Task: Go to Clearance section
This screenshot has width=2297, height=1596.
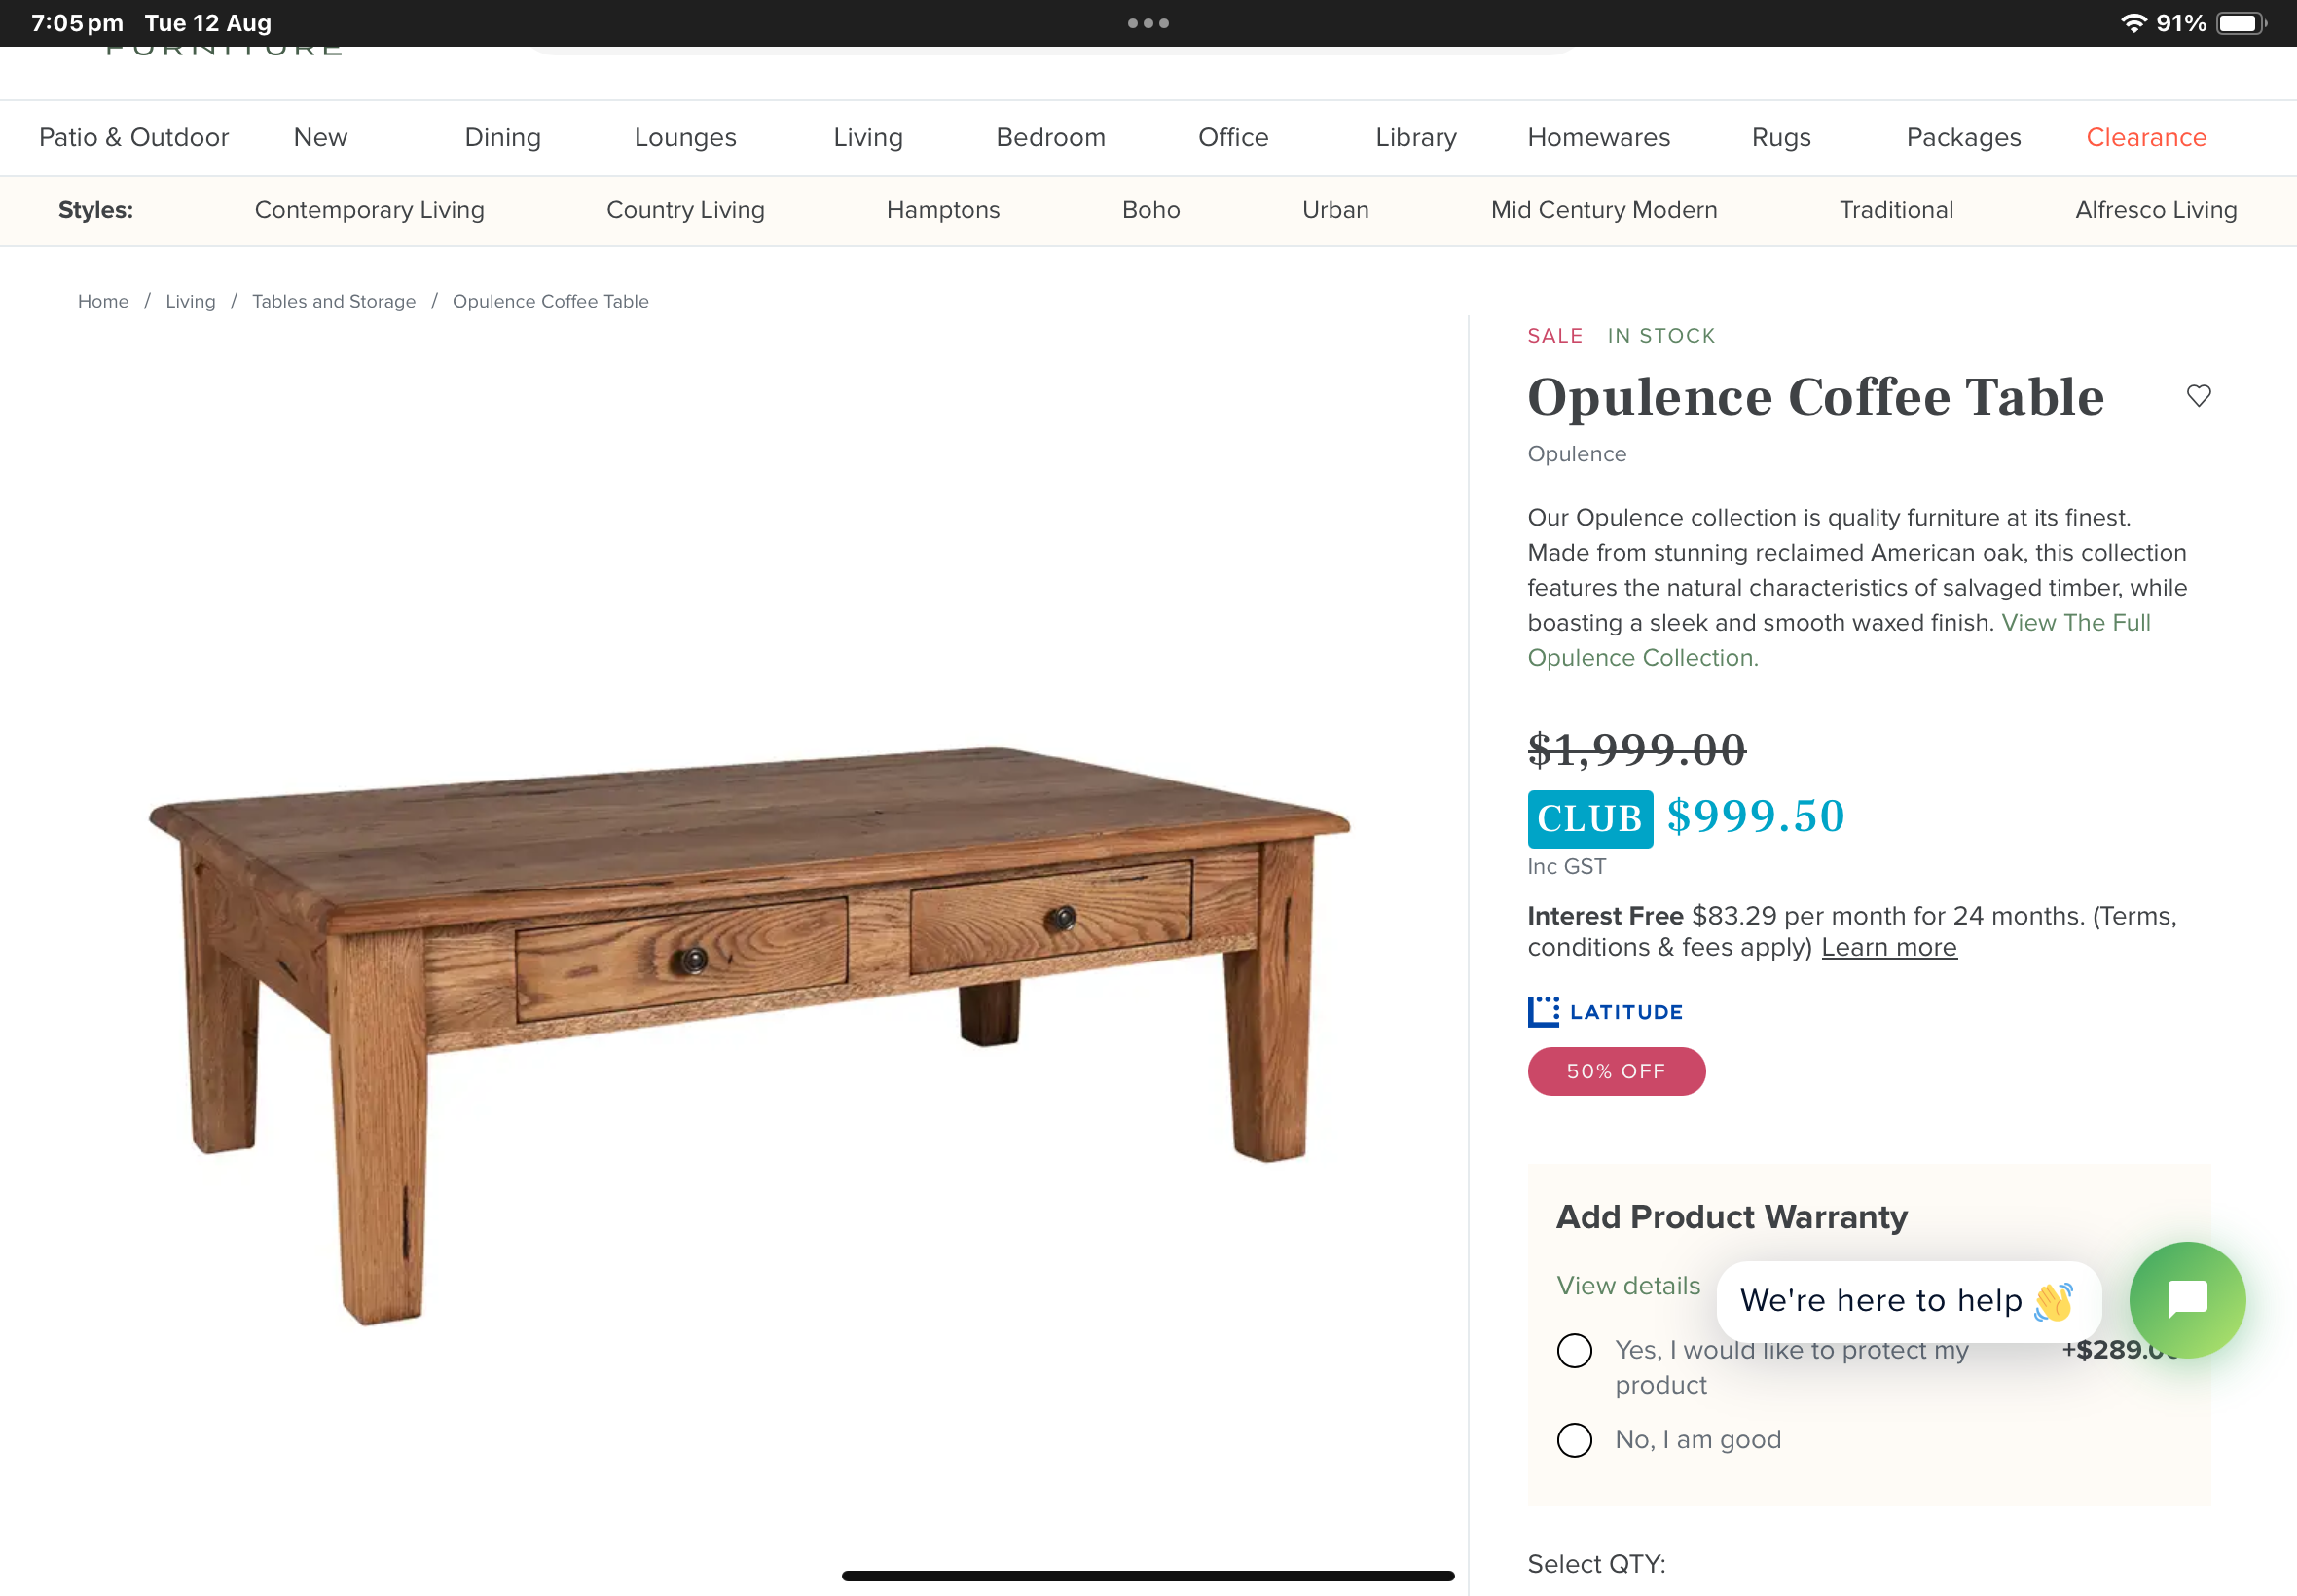Action: 2146,137
